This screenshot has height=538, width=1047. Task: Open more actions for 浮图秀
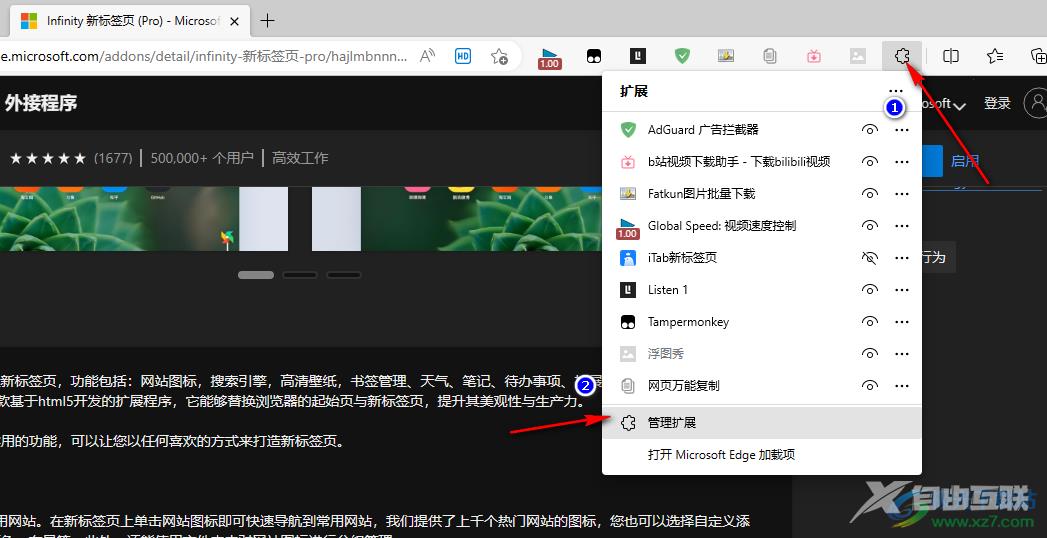pos(901,354)
